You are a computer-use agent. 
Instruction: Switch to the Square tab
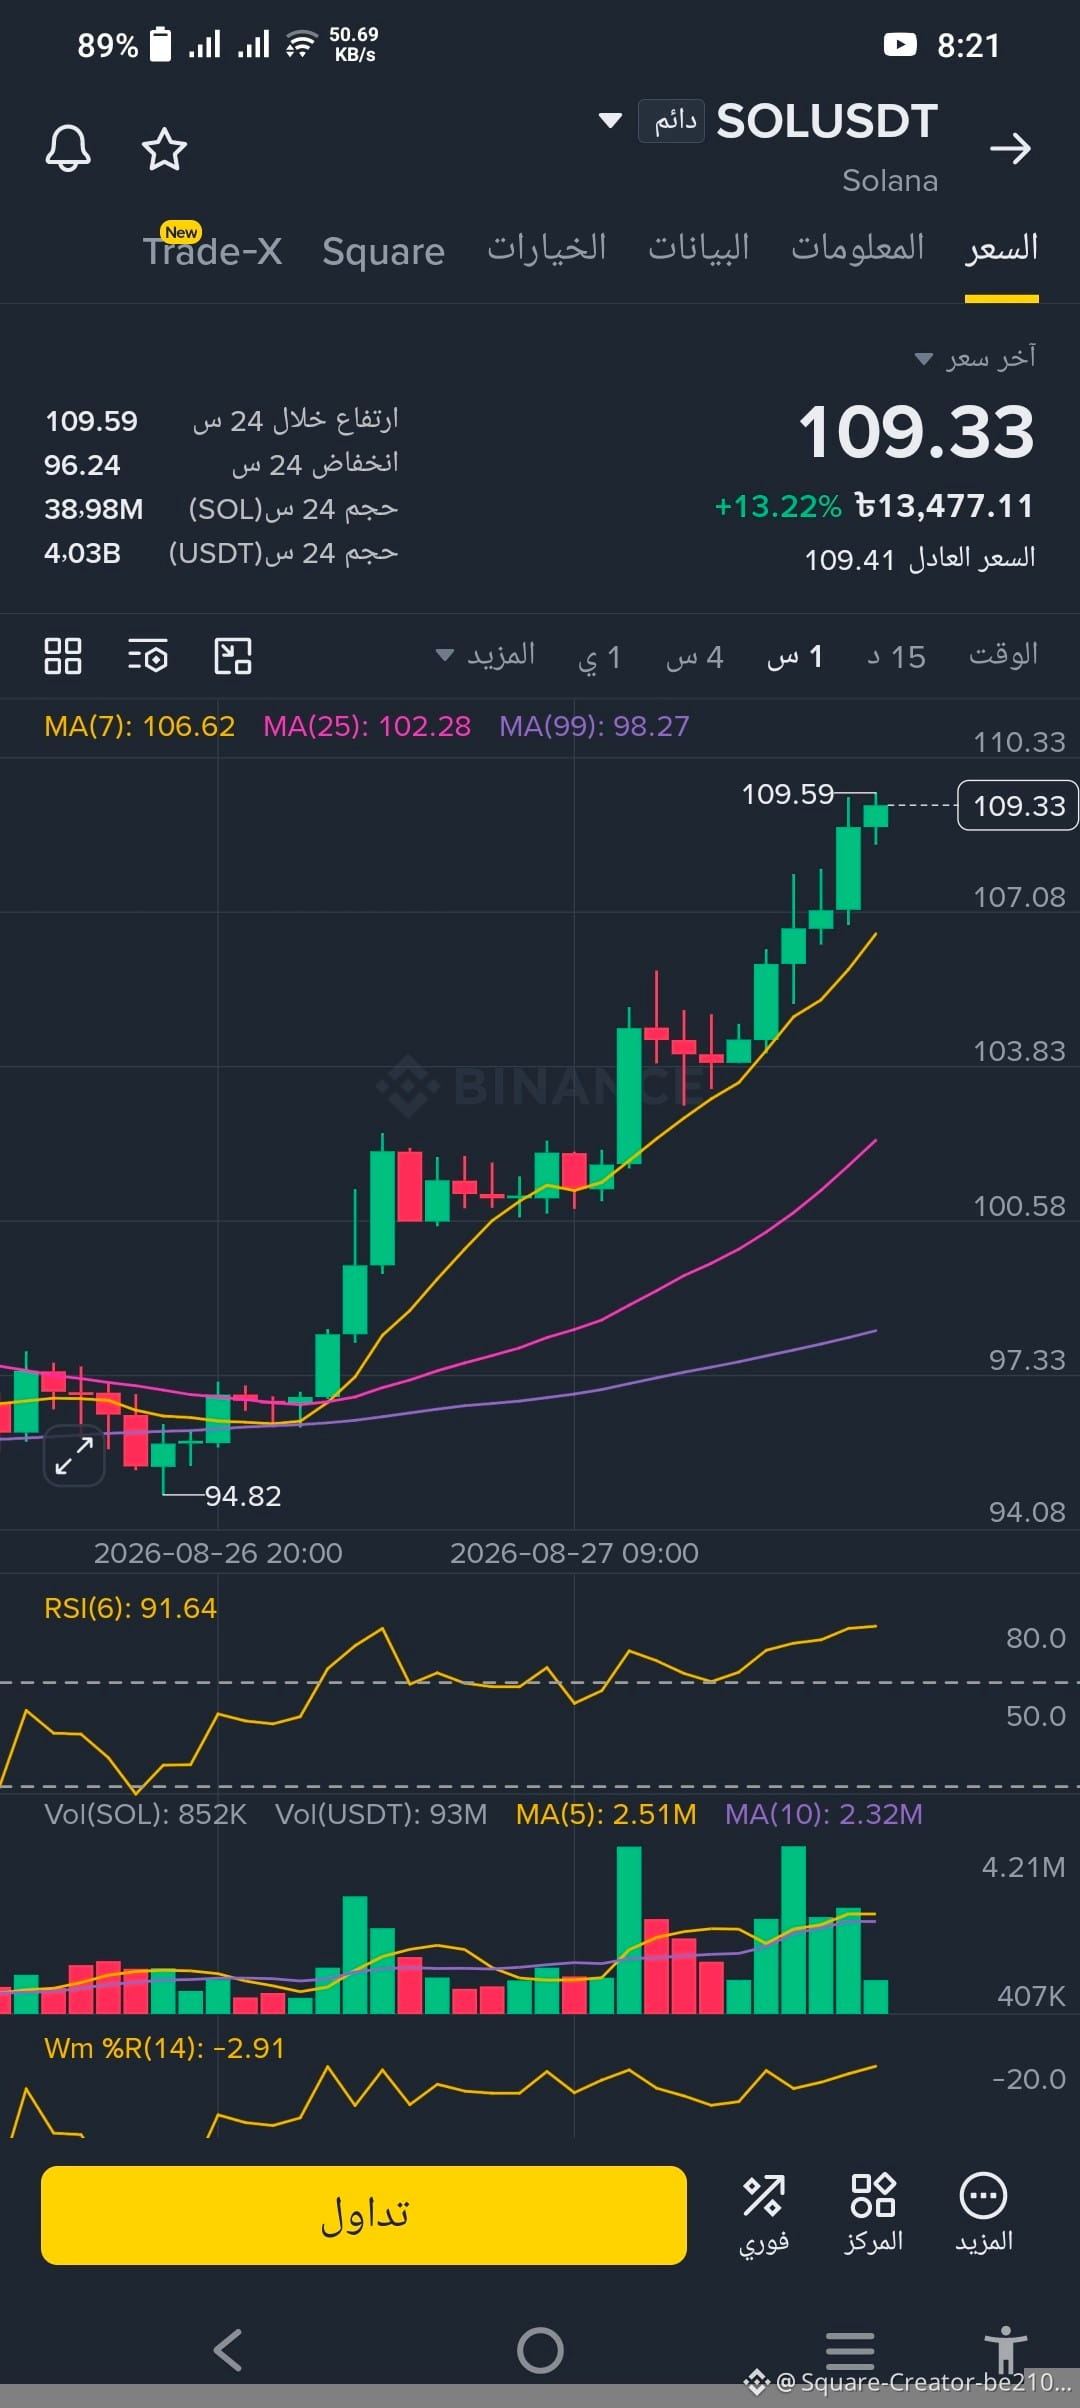point(383,251)
